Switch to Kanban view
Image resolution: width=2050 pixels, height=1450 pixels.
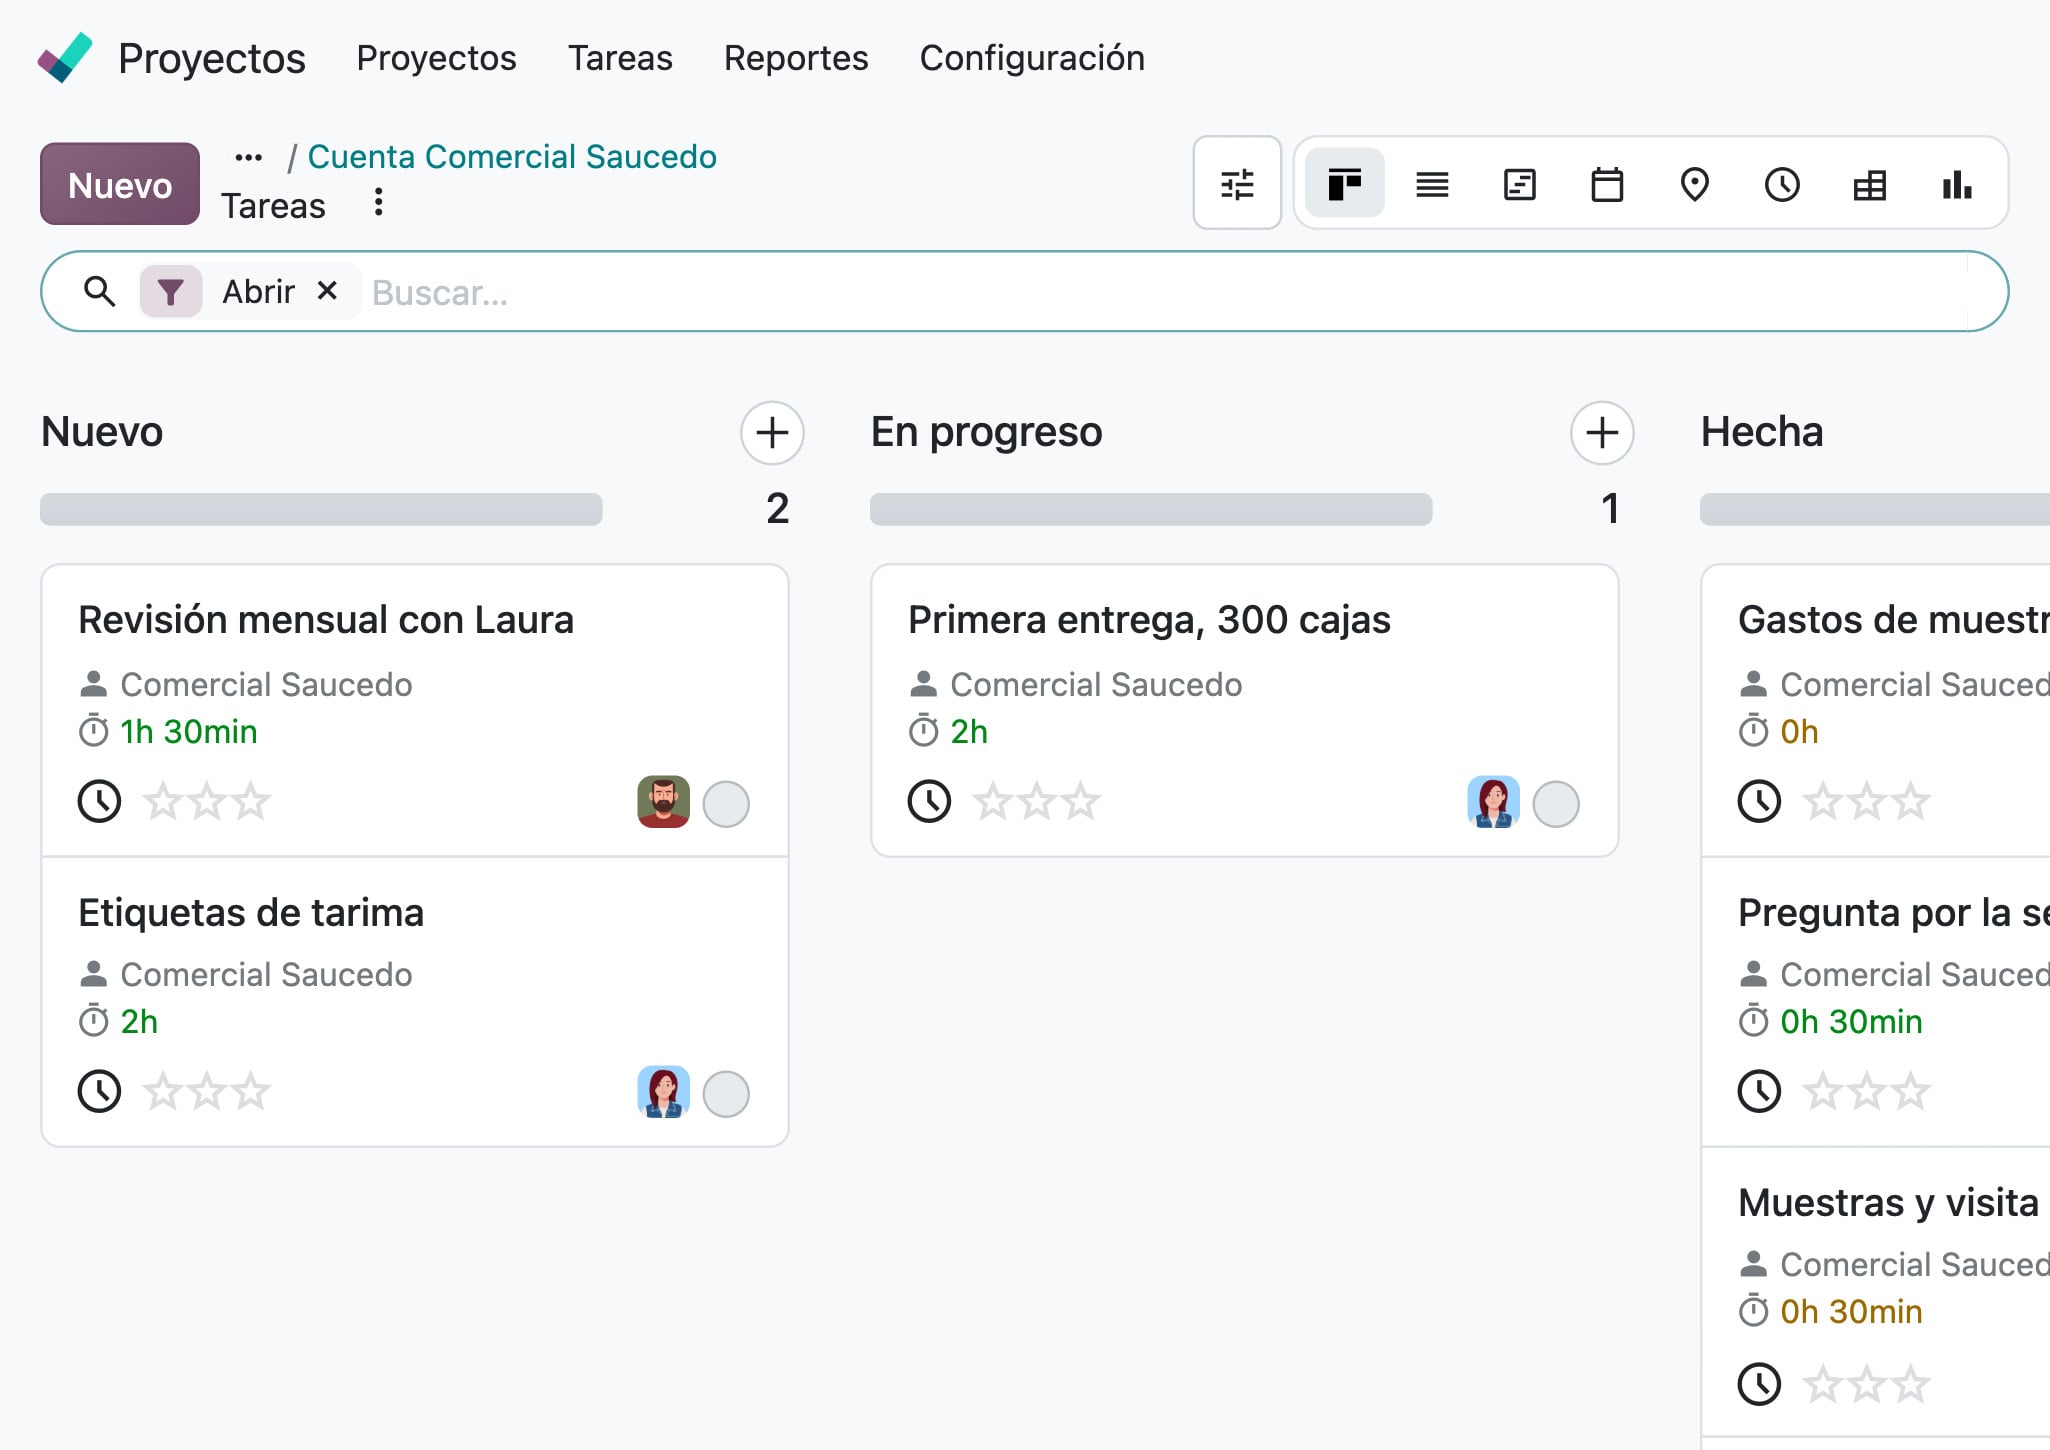tap(1345, 184)
